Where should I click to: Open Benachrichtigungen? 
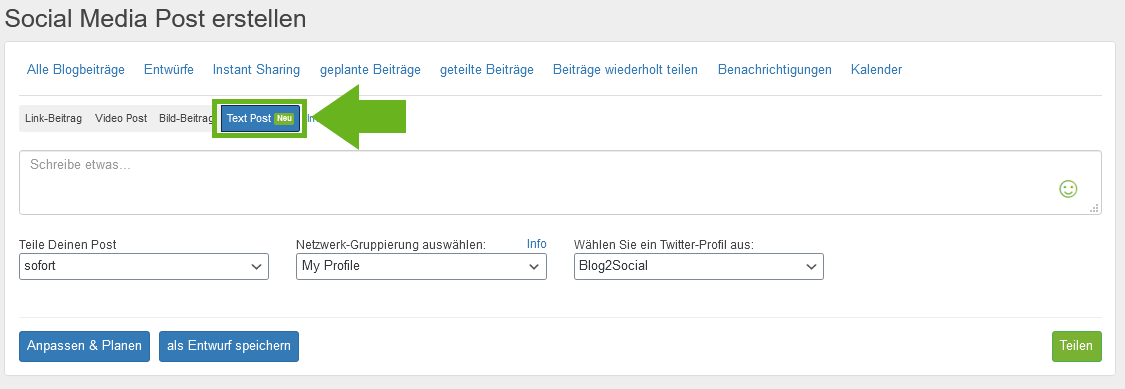[x=774, y=70]
